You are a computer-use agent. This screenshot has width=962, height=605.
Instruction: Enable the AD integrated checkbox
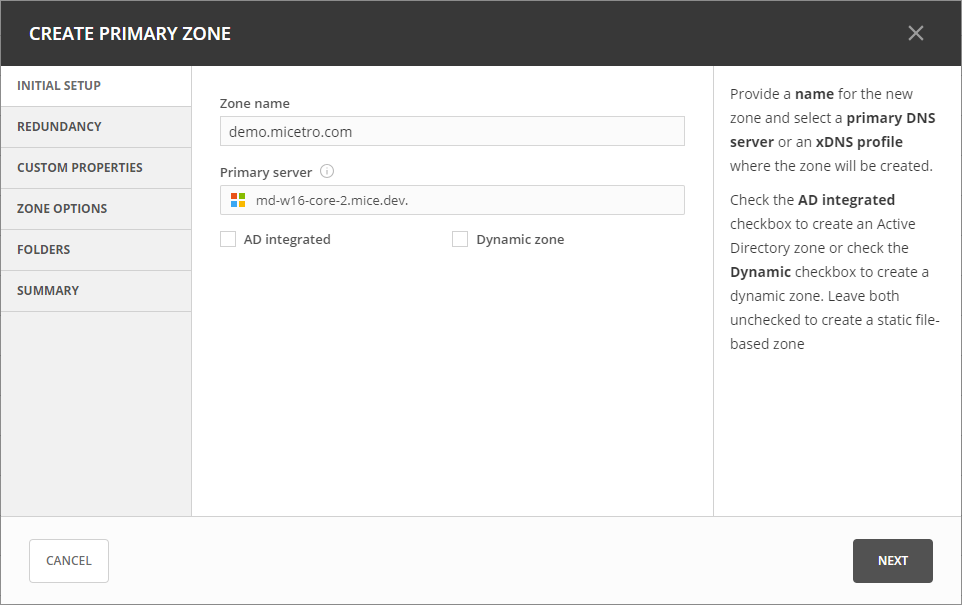(x=228, y=239)
